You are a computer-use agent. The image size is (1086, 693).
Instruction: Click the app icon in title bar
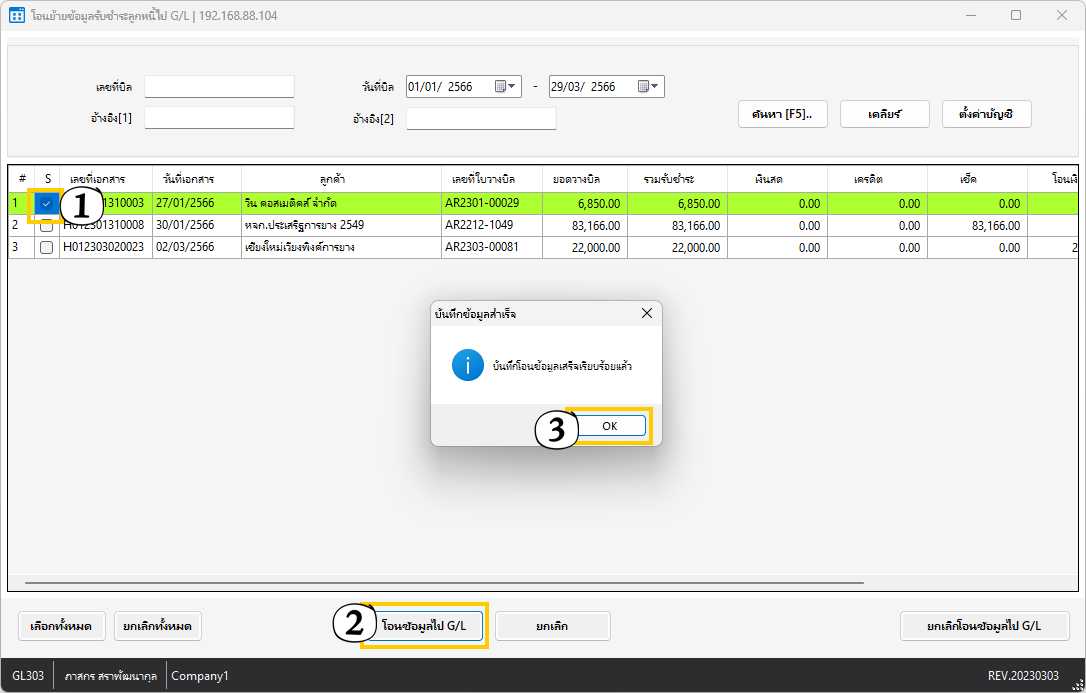16,16
